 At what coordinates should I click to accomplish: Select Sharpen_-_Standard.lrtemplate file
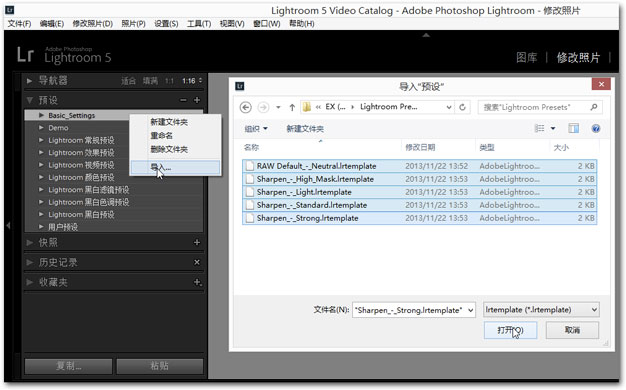coord(419,205)
